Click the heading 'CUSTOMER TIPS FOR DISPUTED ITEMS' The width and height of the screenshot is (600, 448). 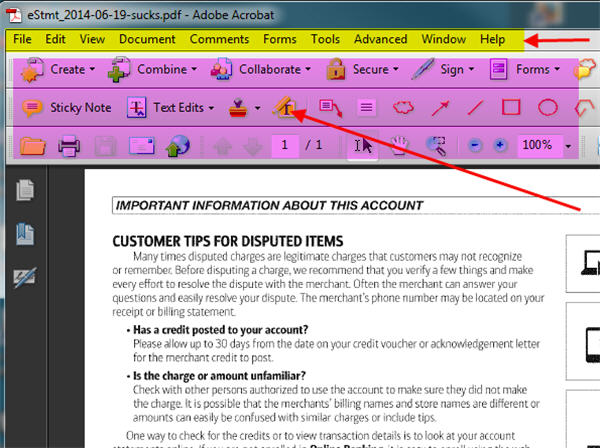[228, 241]
